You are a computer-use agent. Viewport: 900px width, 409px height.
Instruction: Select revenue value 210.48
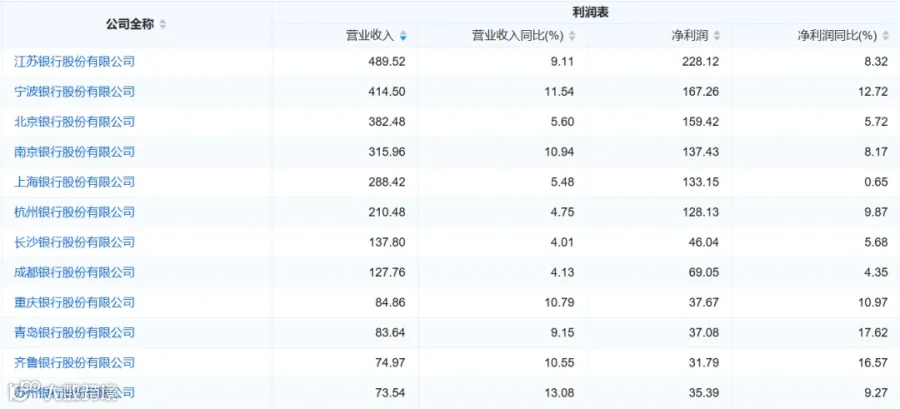pos(387,212)
